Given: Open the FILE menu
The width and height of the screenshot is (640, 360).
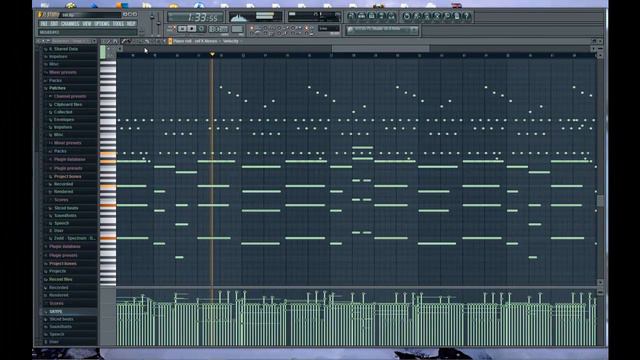Looking at the screenshot, I should click(44, 24).
